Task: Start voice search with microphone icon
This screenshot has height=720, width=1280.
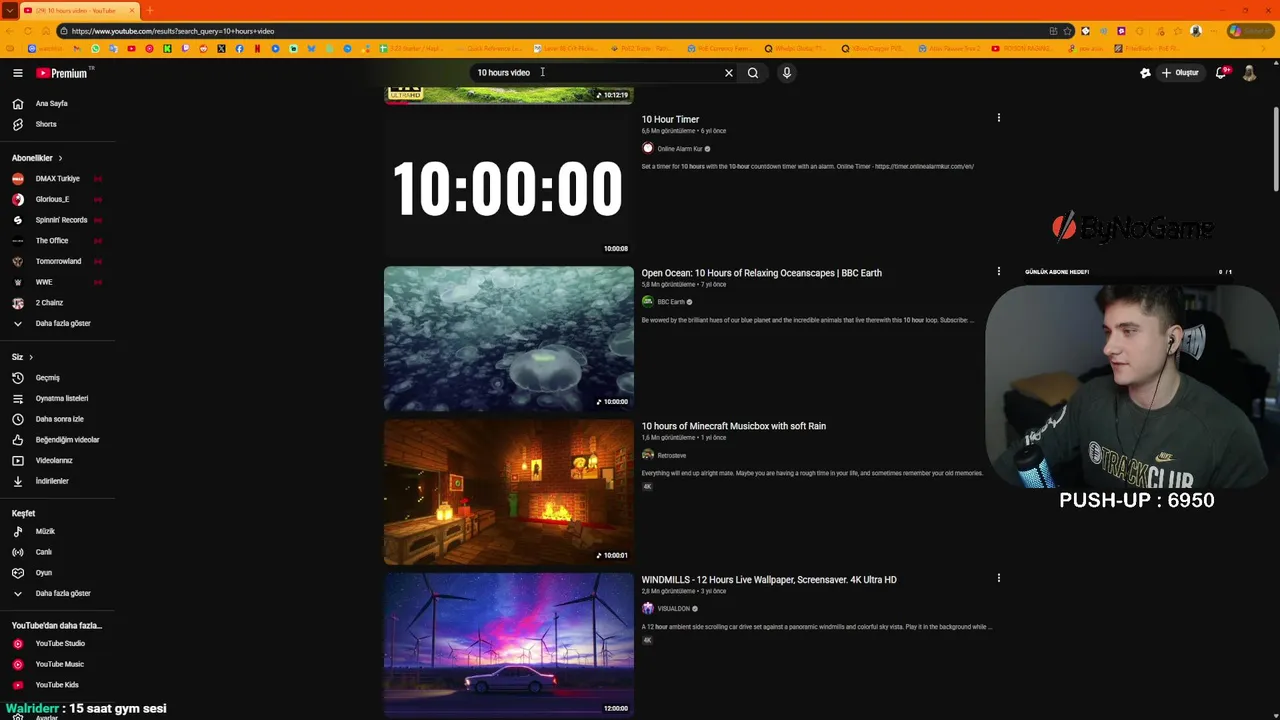Action: click(x=787, y=73)
